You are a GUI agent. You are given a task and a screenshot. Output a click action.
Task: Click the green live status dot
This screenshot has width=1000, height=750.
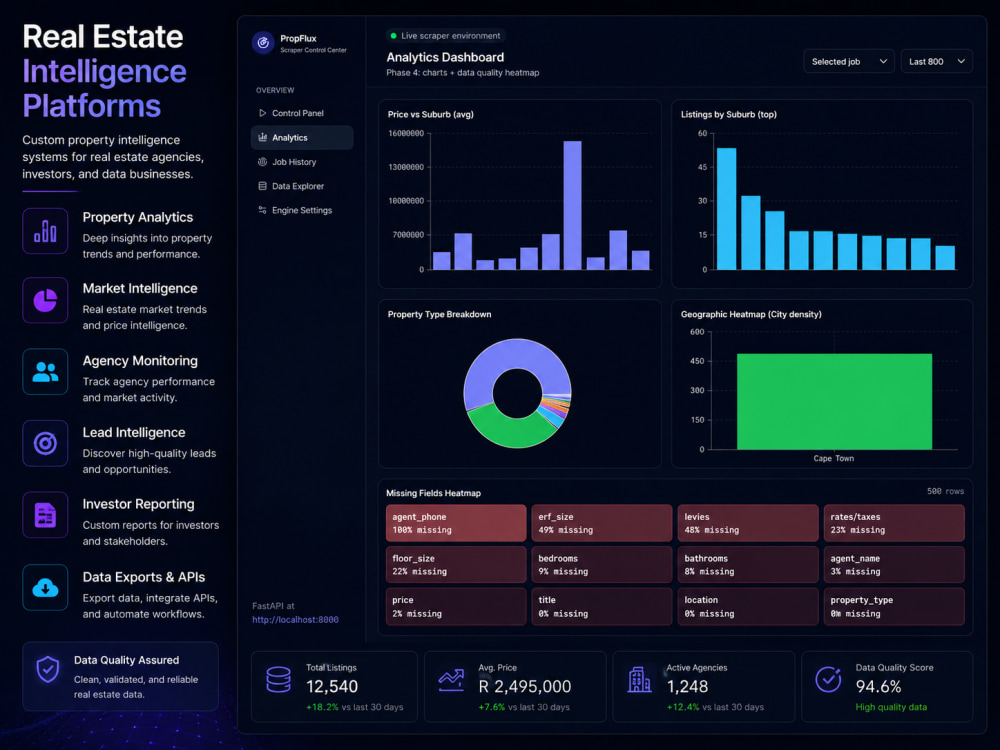click(x=393, y=36)
